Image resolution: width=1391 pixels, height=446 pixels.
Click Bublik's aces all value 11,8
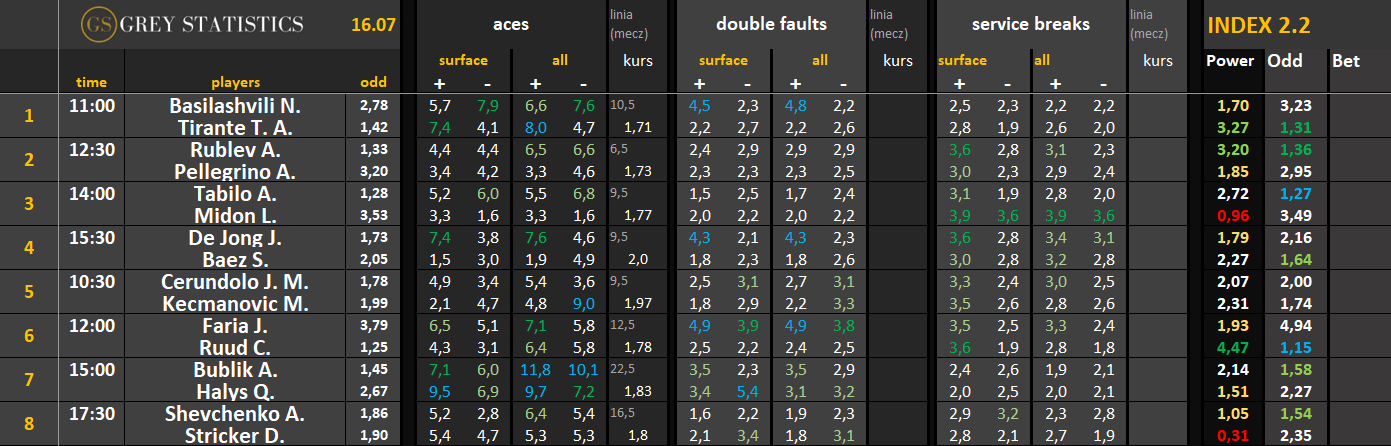pyautogui.click(x=535, y=369)
